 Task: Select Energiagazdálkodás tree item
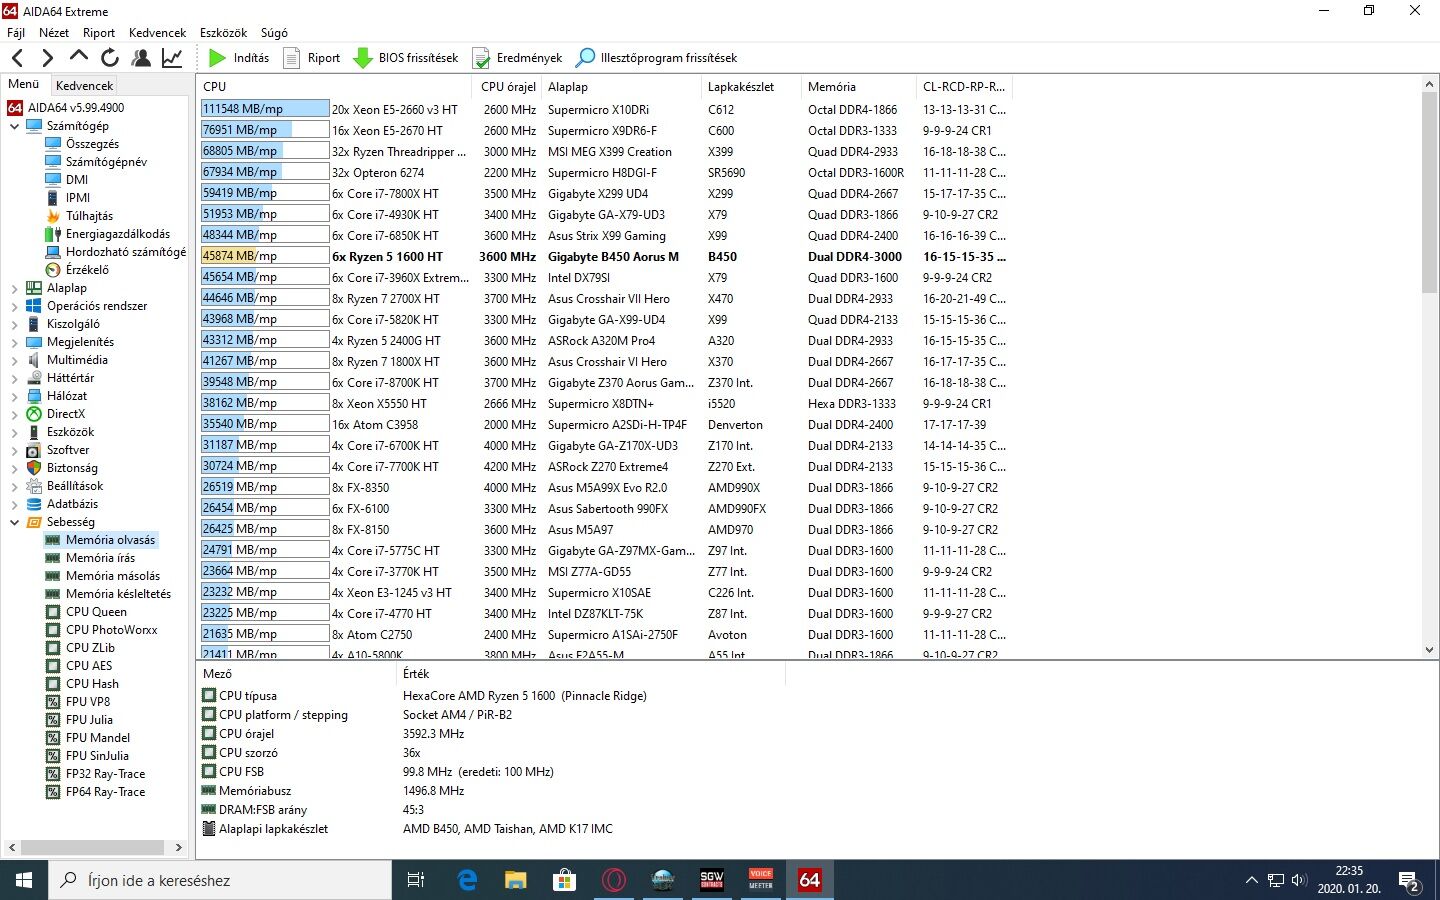118,234
